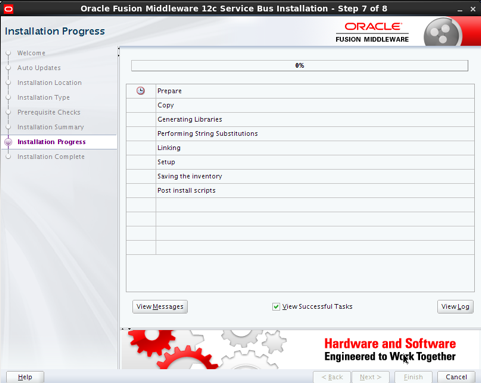Select the Prerequisite Checks step

coord(49,112)
